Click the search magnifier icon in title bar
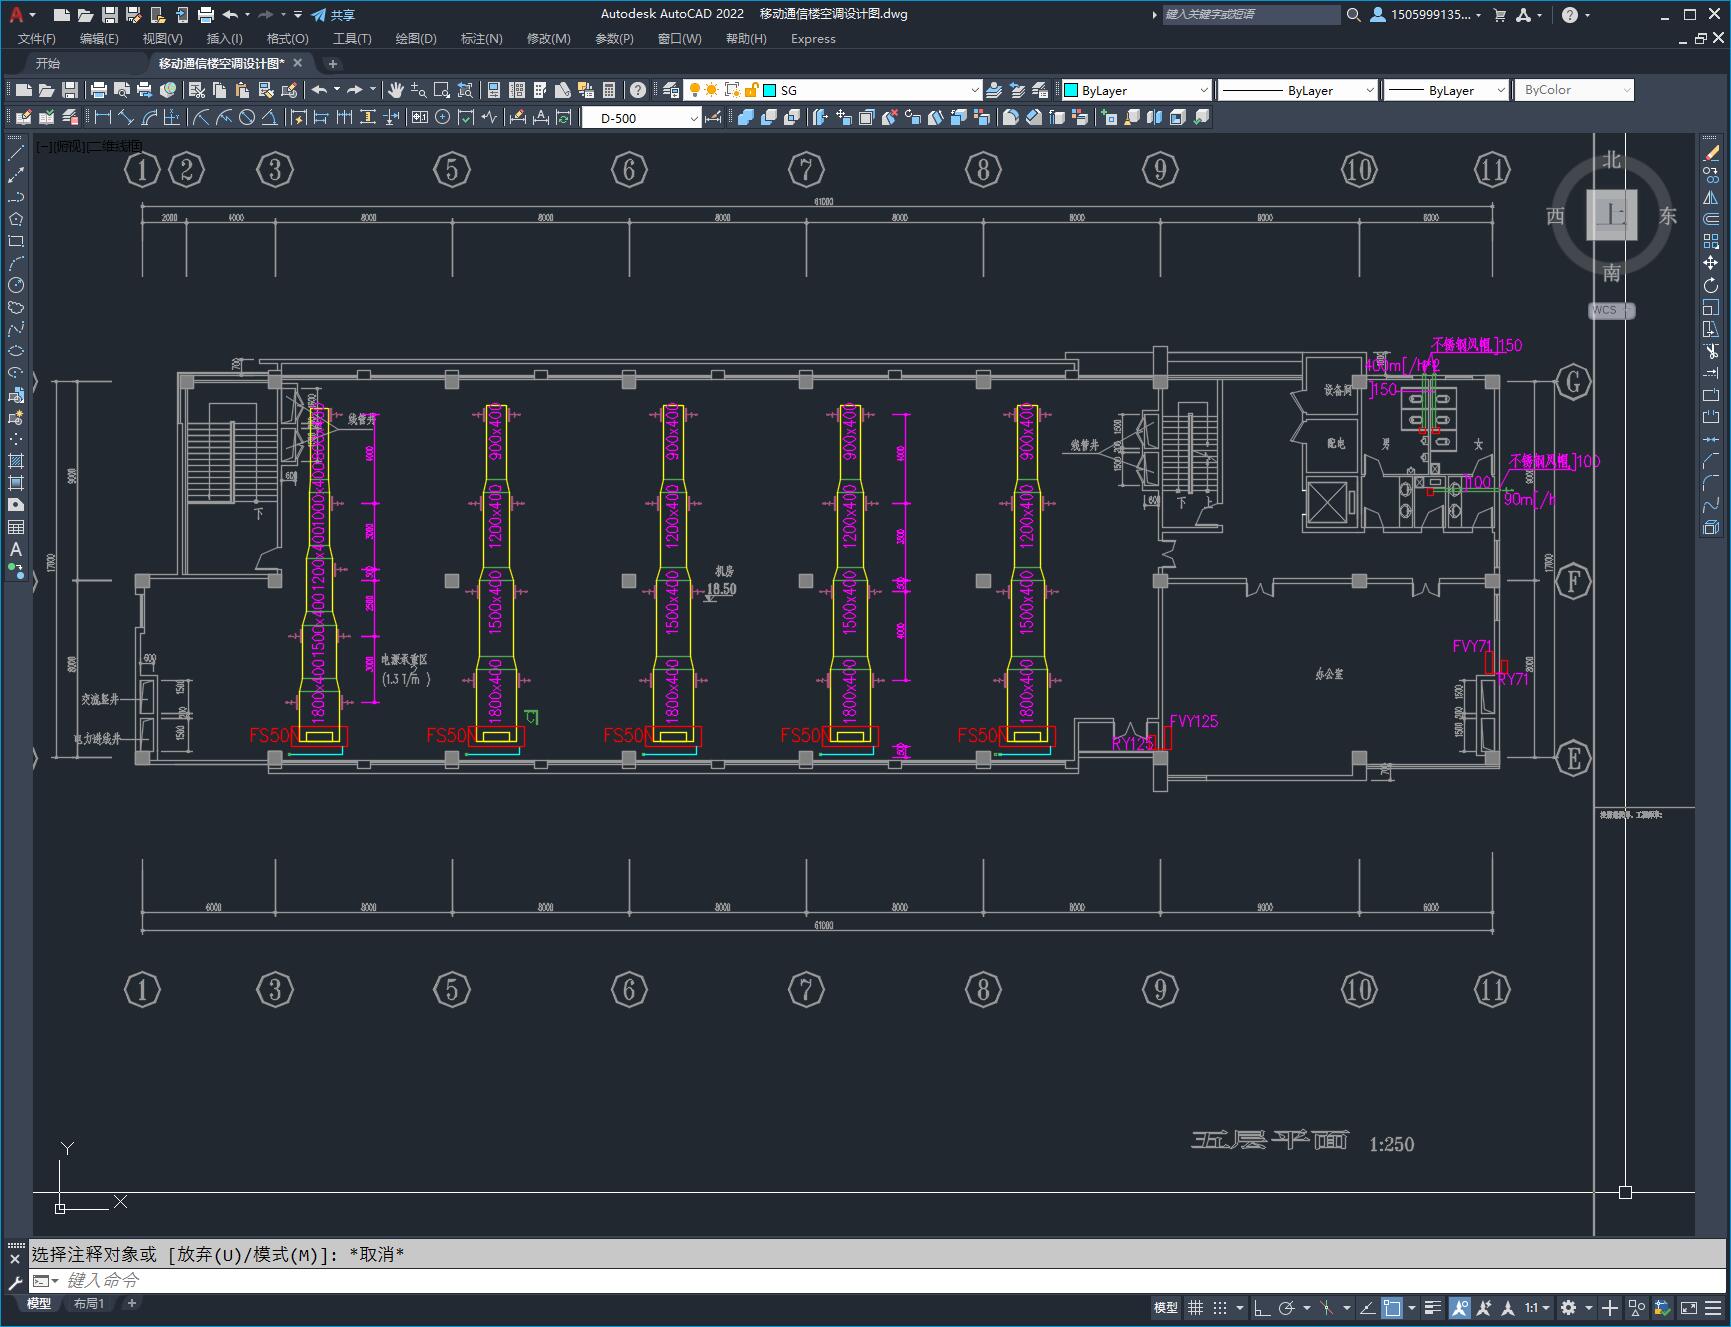 [1353, 15]
